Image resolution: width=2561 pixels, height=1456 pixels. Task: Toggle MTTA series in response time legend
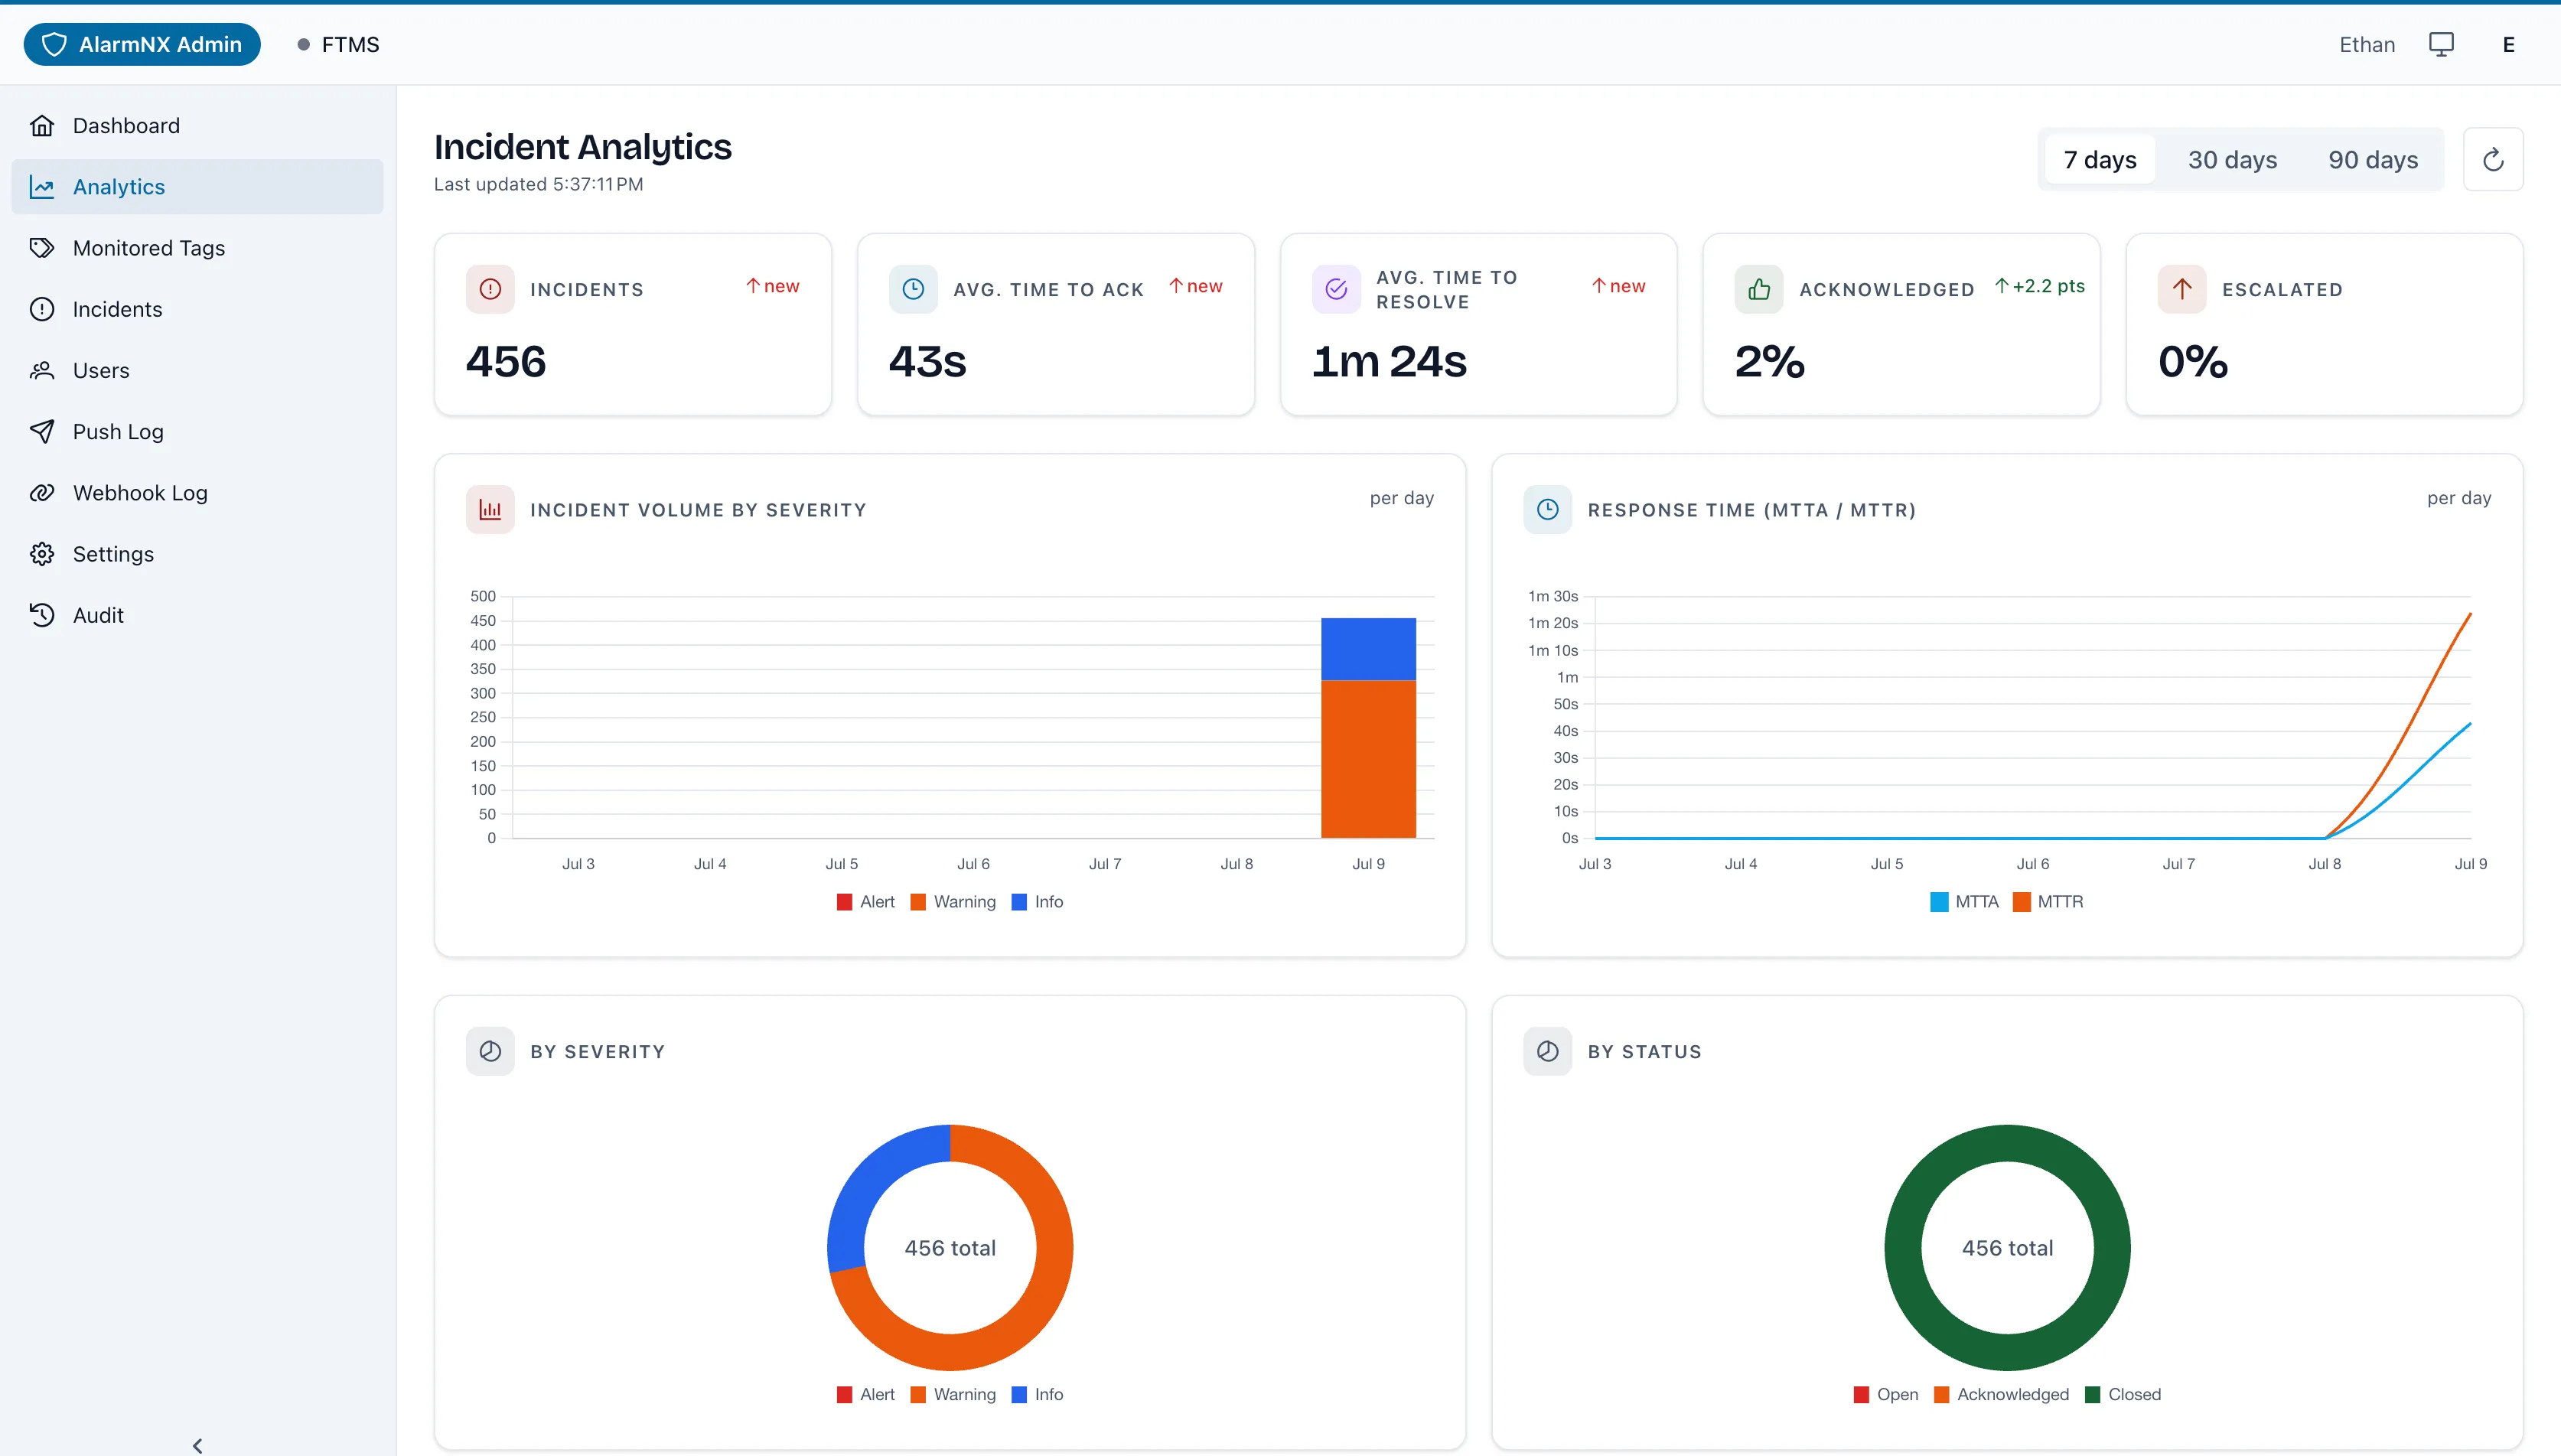(1964, 901)
